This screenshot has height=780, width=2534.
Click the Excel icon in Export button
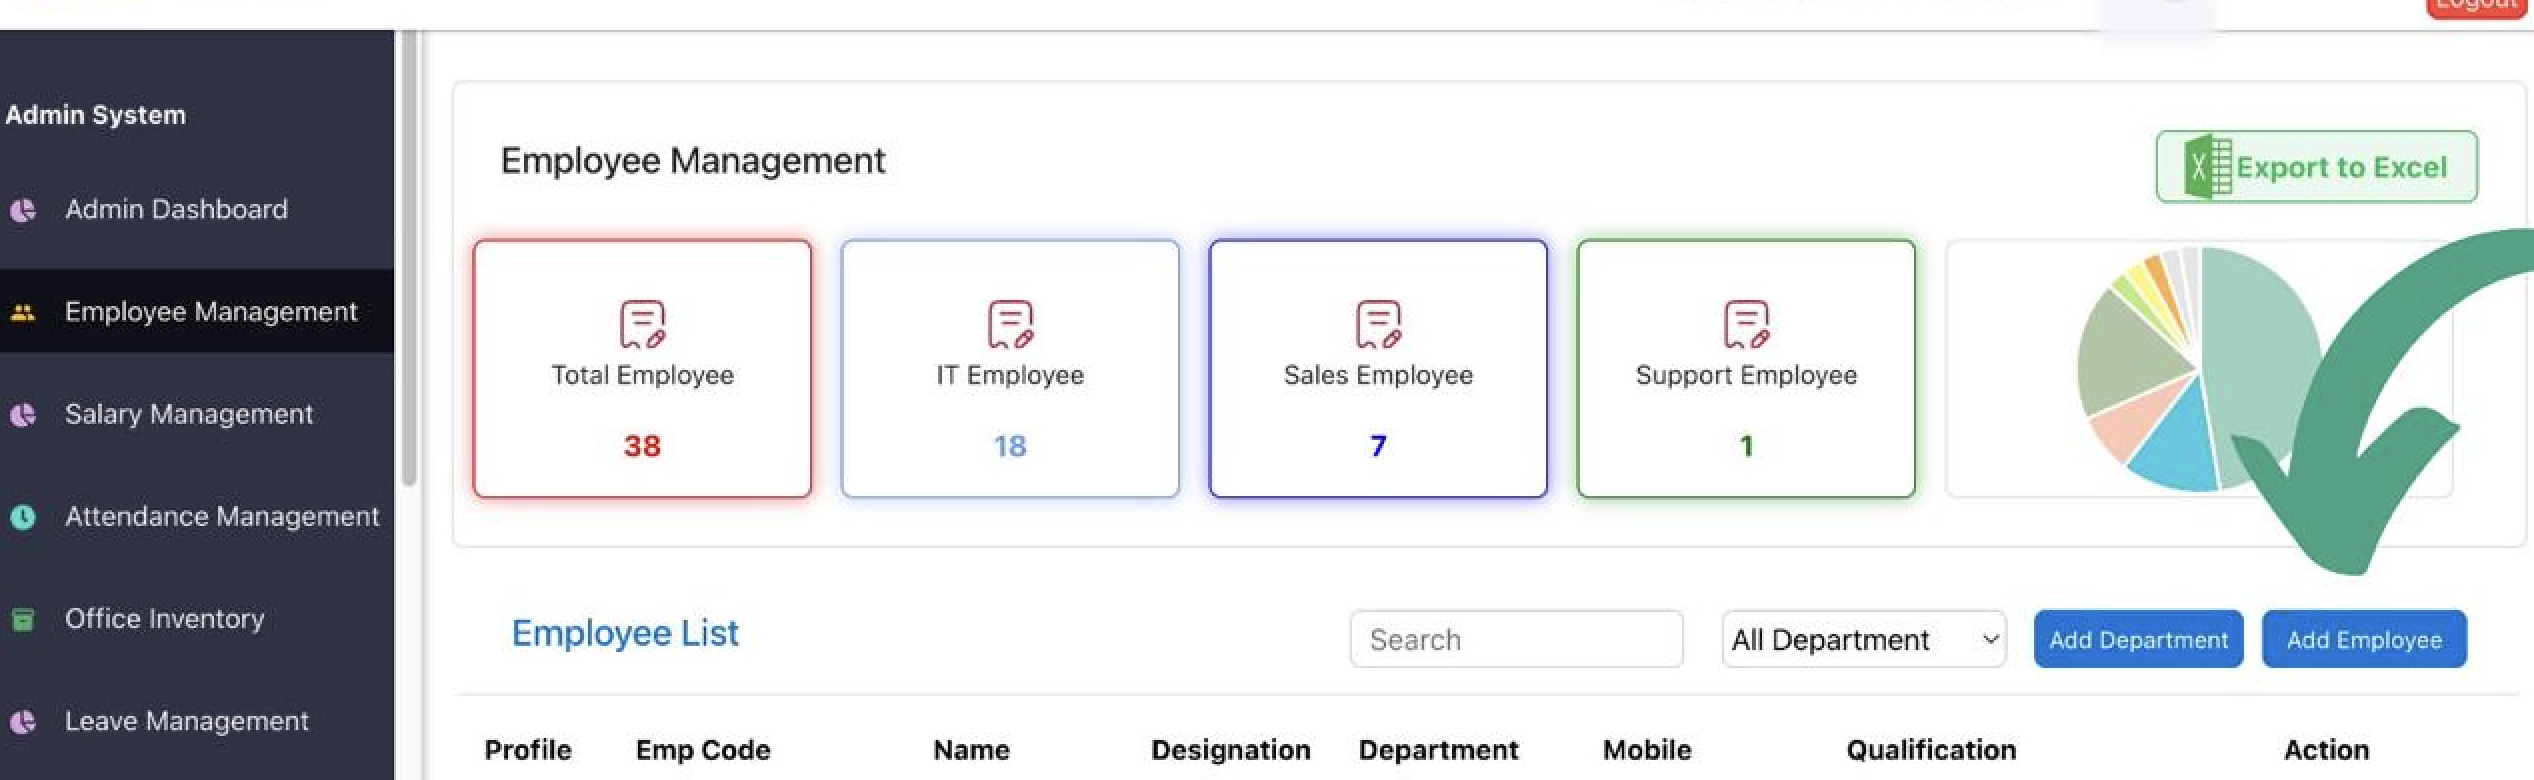(2207, 168)
